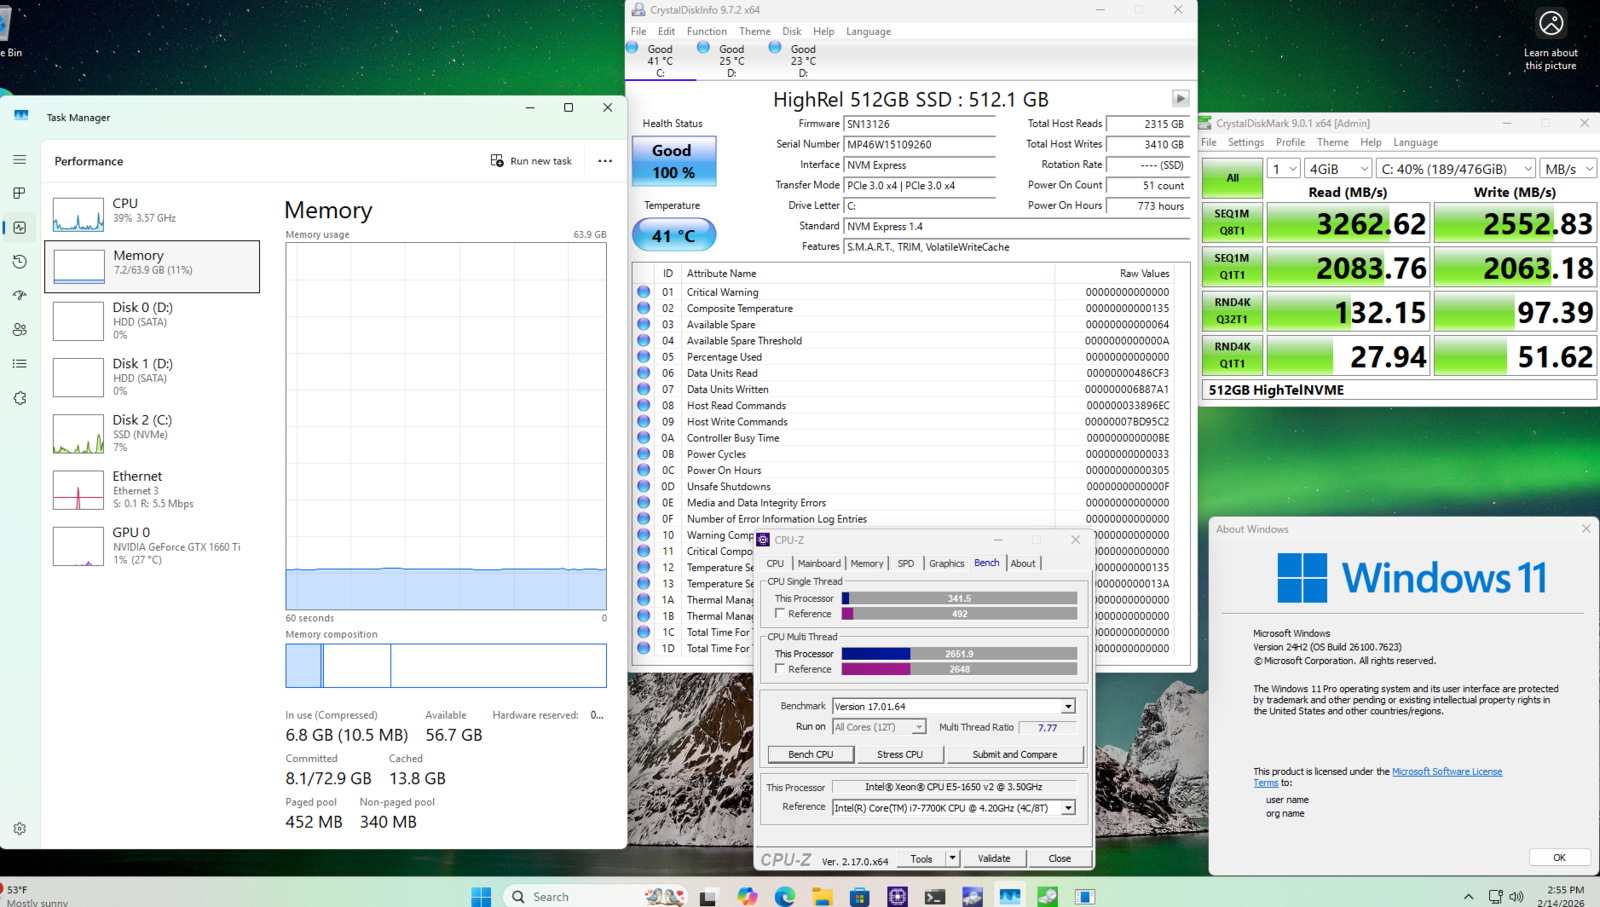Open the Reference processor dropdown in CPU-Z
This screenshot has height=907, width=1600.
(x=1068, y=808)
